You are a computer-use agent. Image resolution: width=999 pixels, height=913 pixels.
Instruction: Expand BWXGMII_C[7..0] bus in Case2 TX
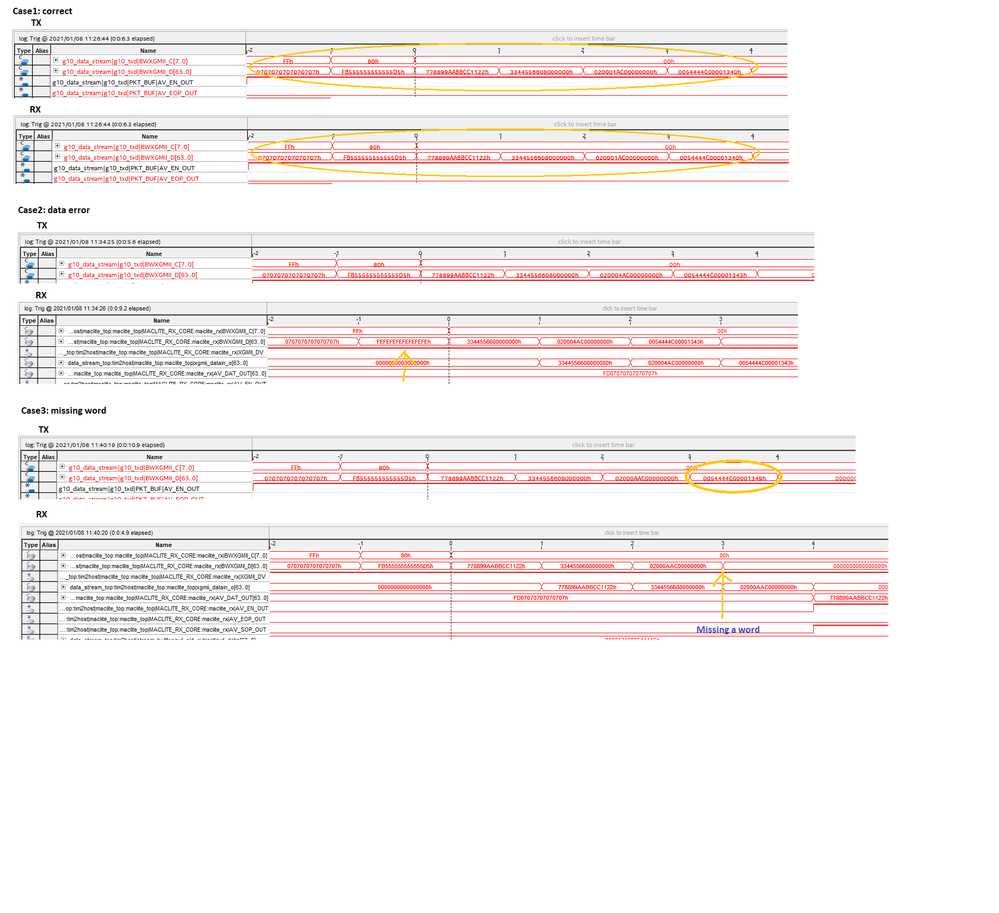tap(62, 264)
